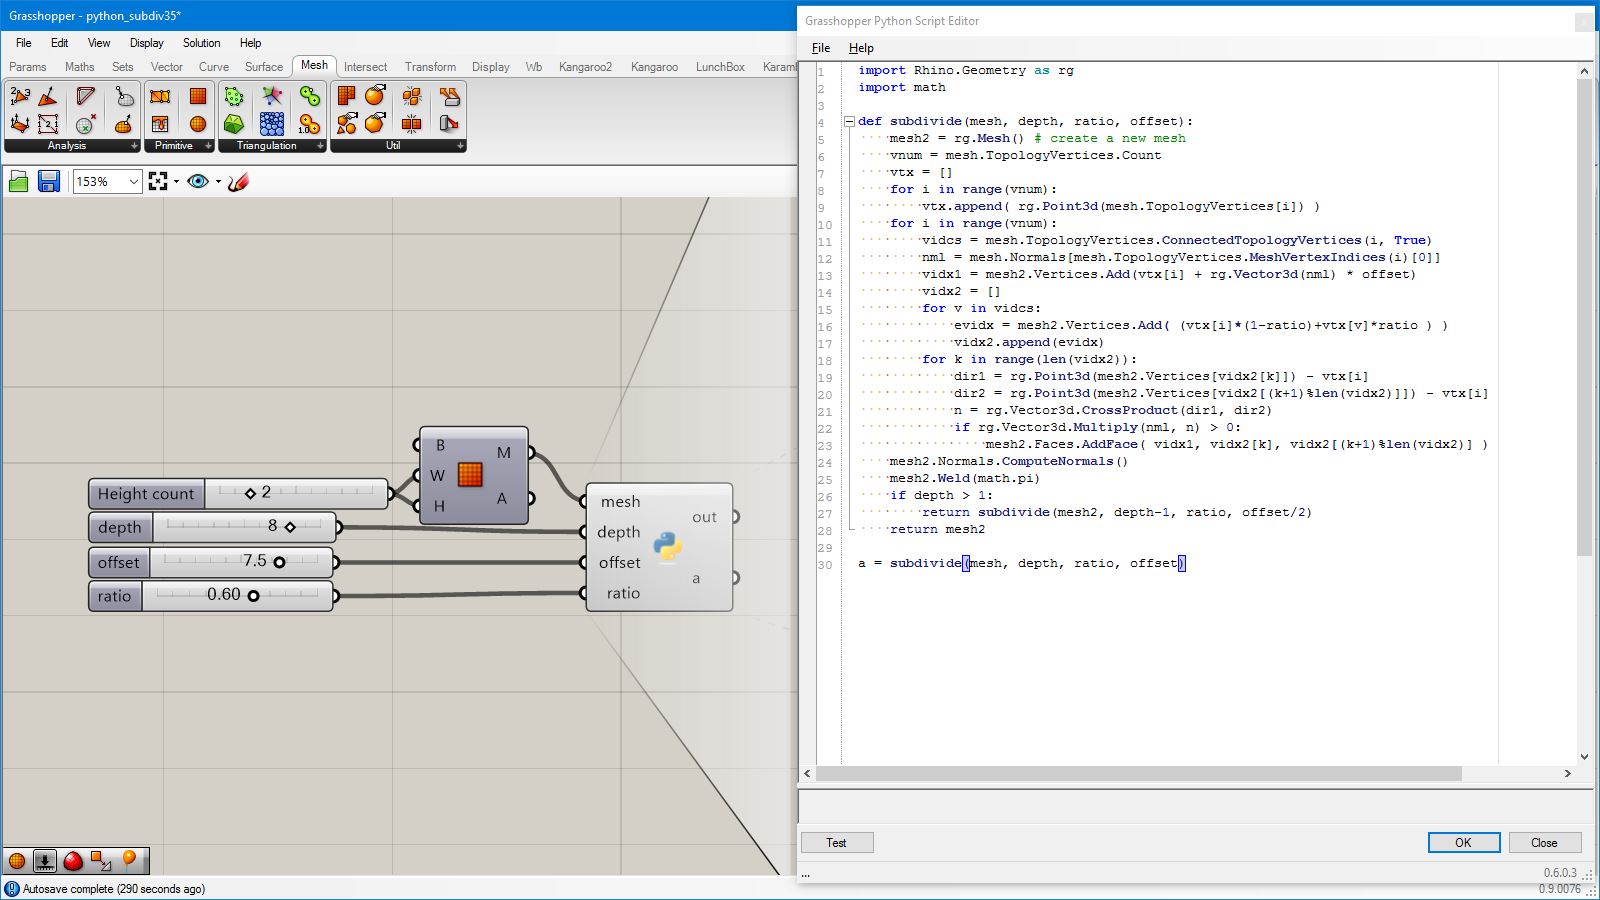Click the red shaded preview icon

coord(73,861)
